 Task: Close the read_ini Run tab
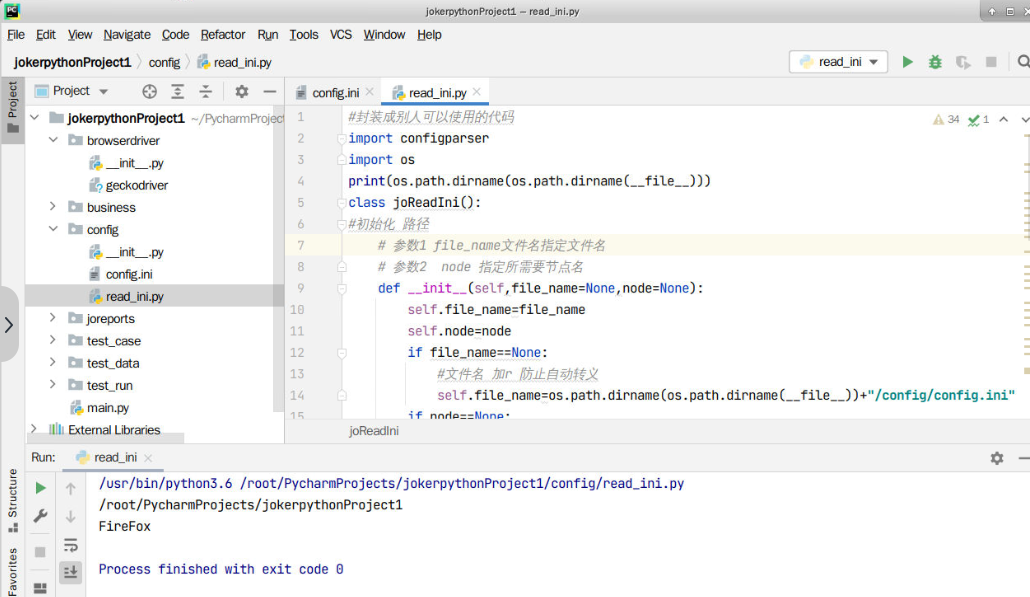(148, 458)
